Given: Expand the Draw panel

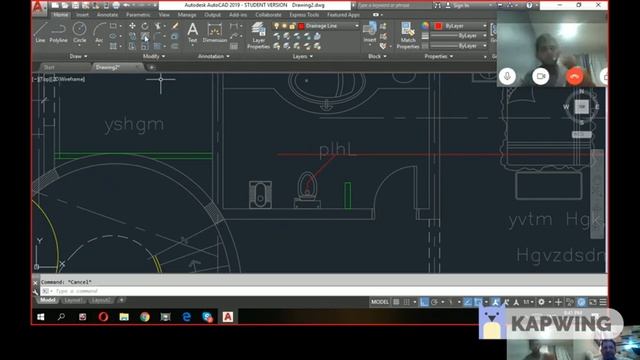Looking at the screenshot, I should click(x=78, y=56).
